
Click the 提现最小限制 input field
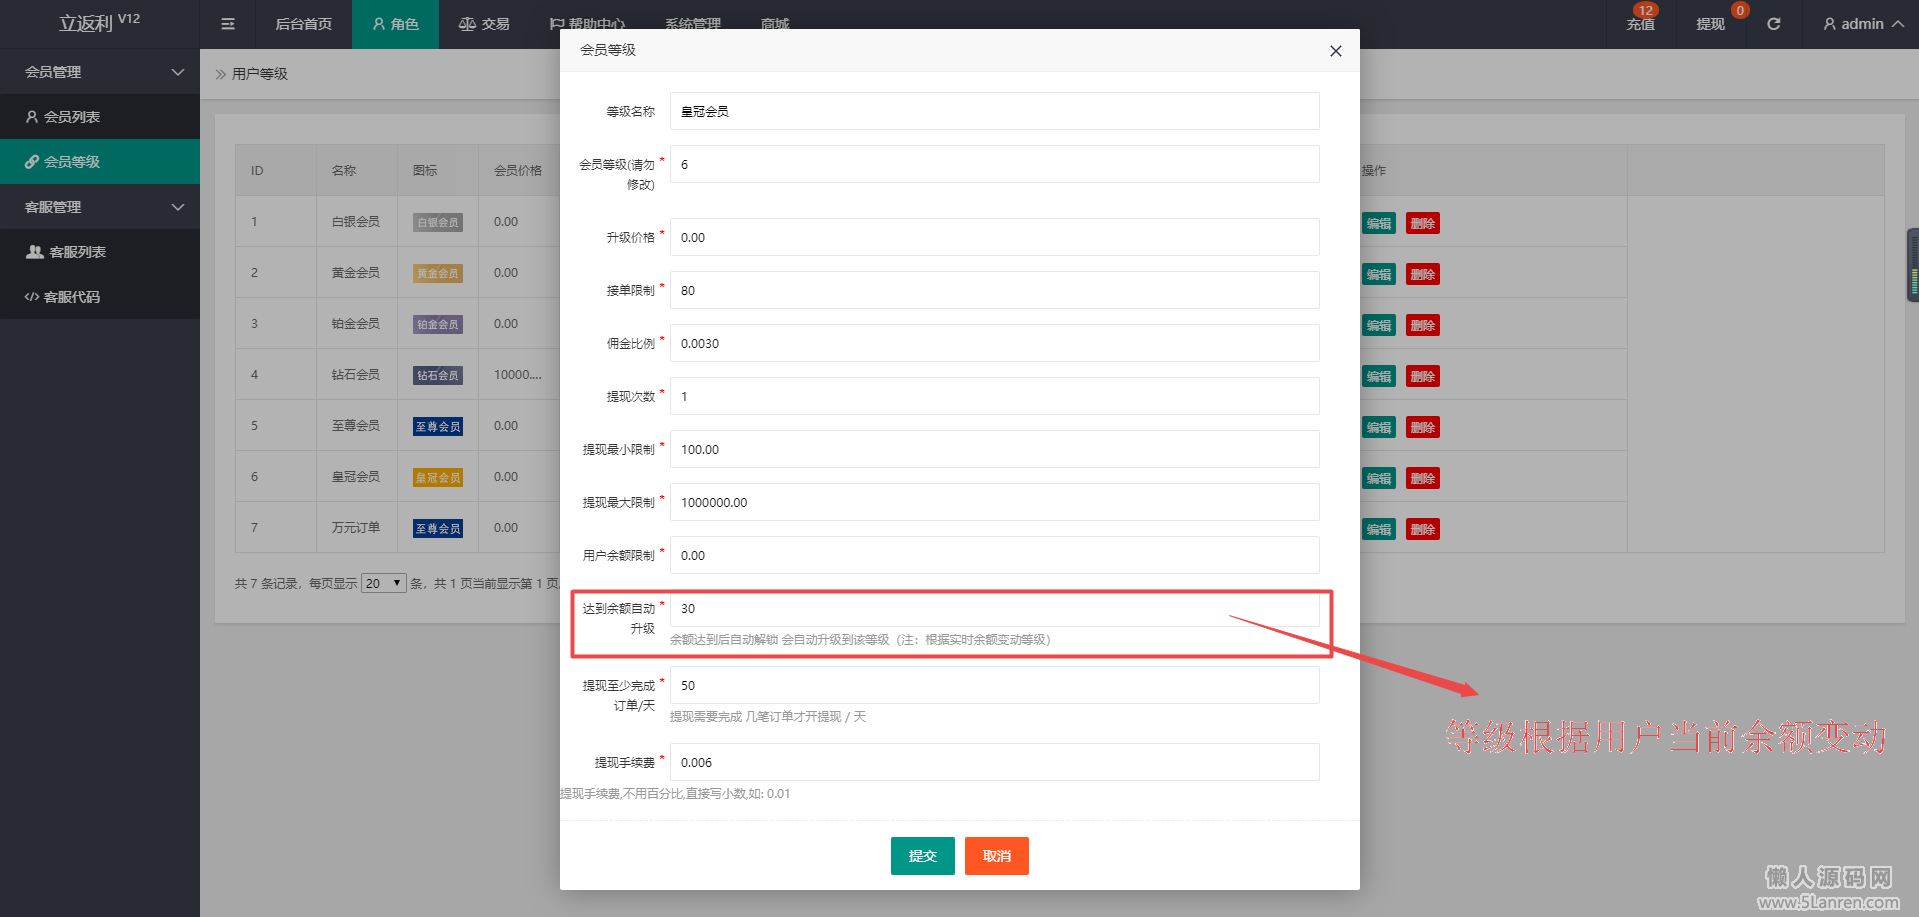pos(995,449)
